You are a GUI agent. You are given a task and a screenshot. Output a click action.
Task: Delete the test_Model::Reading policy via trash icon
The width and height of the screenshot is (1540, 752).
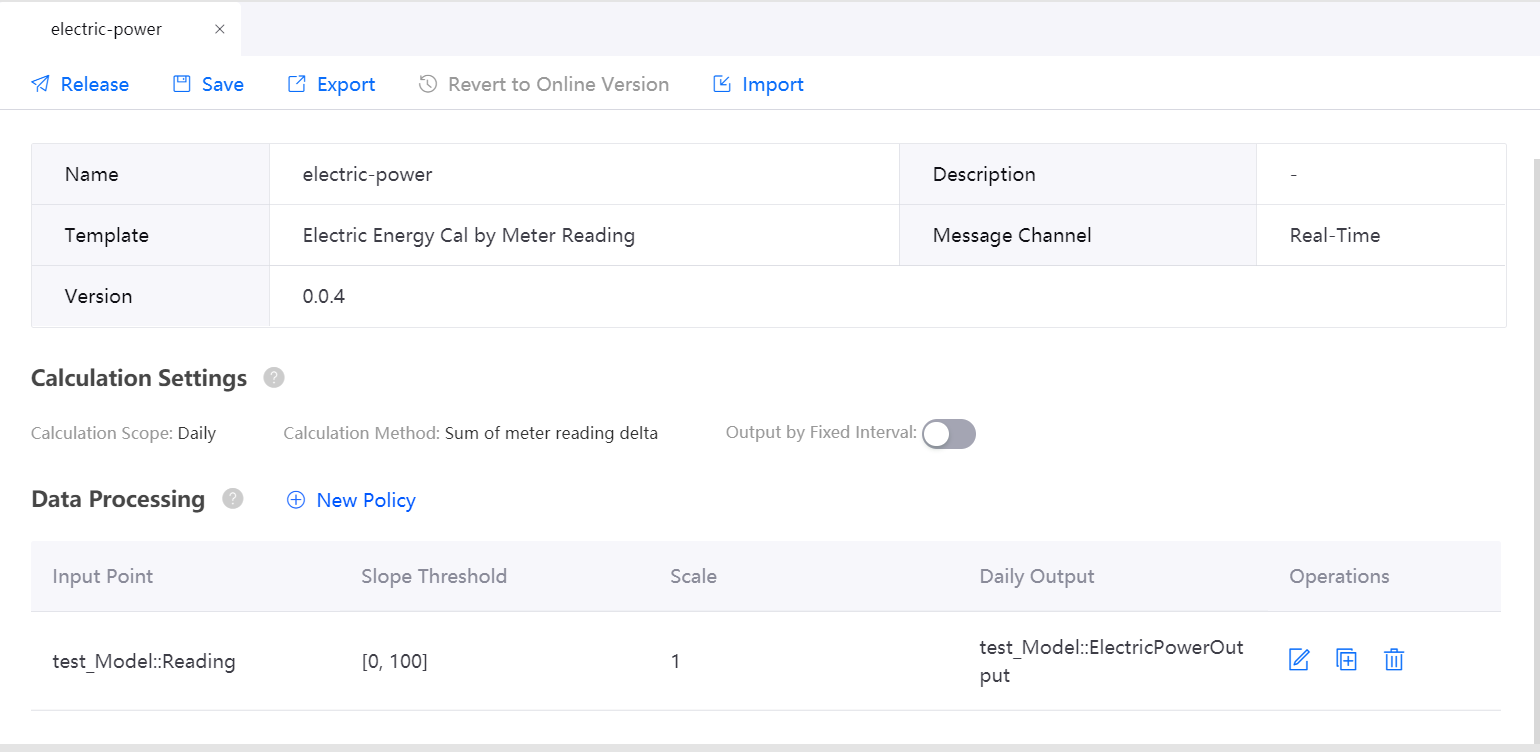click(1394, 660)
